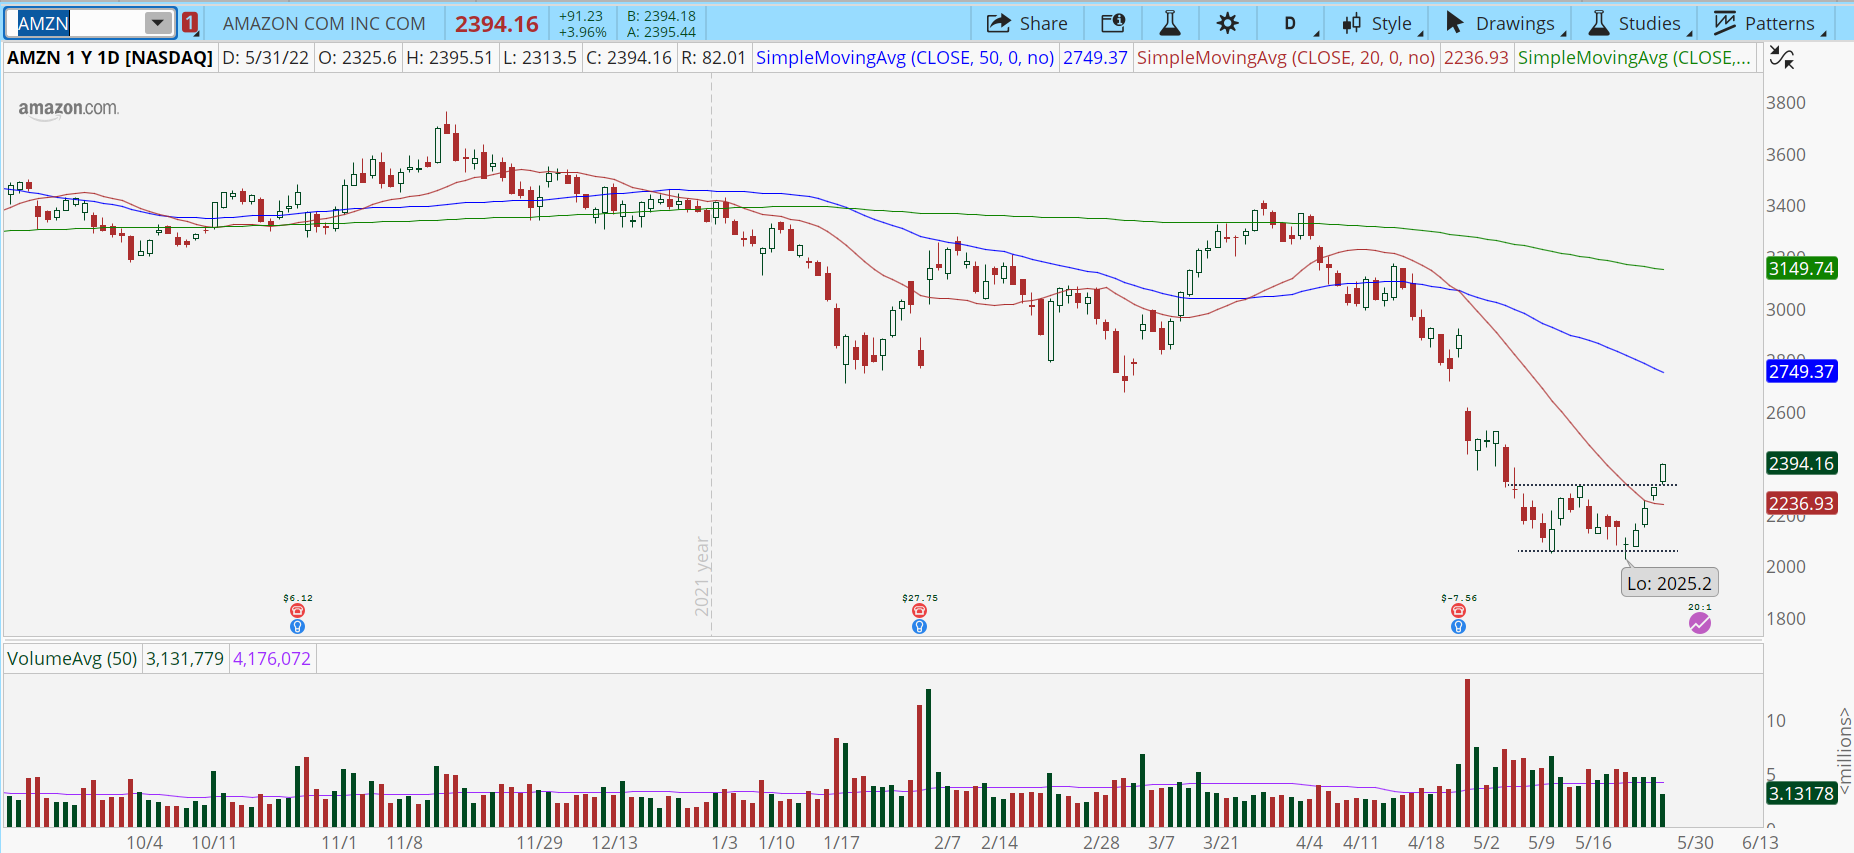Click the dark green 2394.16 price axis bubble
Viewport: 1854px width, 853px height.
click(1801, 463)
